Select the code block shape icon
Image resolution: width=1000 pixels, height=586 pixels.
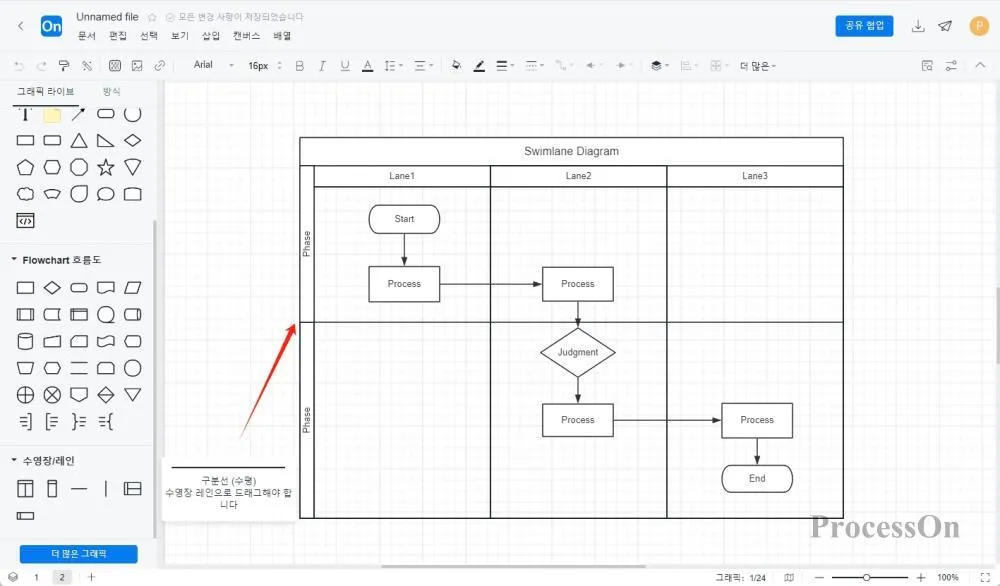[x=25, y=221]
